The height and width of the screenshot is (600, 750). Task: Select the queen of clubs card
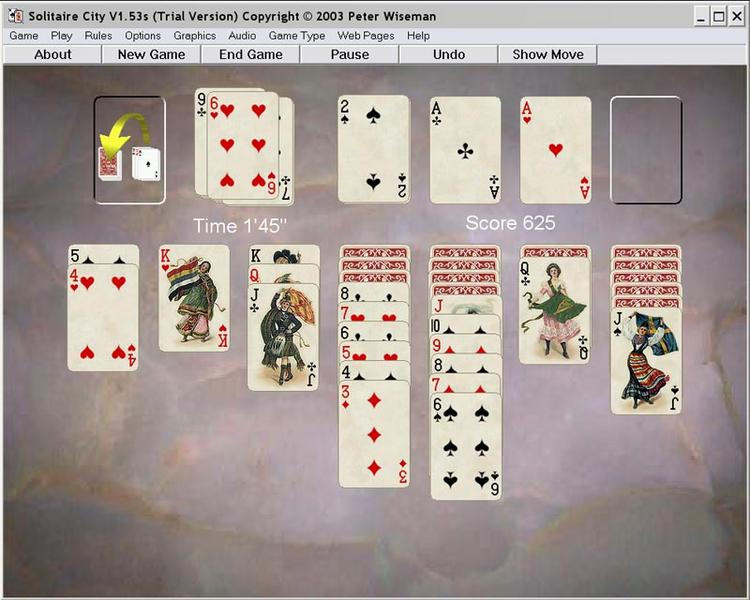point(555,311)
